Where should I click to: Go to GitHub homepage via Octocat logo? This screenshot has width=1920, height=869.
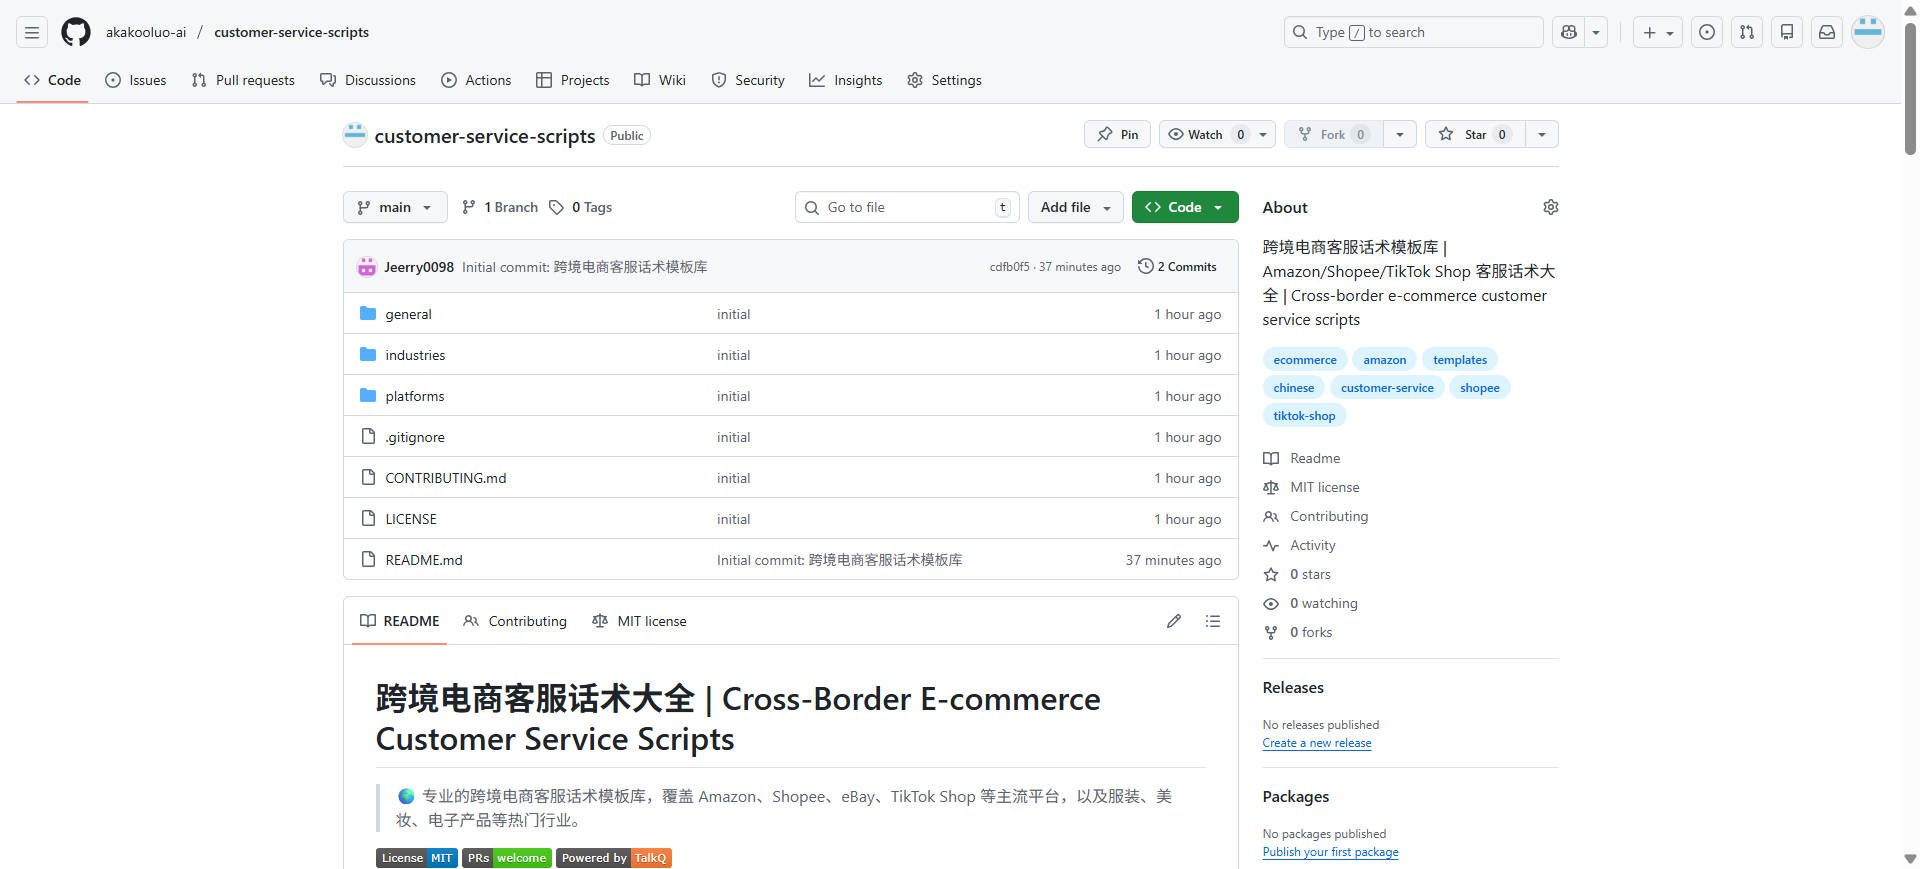coord(76,32)
